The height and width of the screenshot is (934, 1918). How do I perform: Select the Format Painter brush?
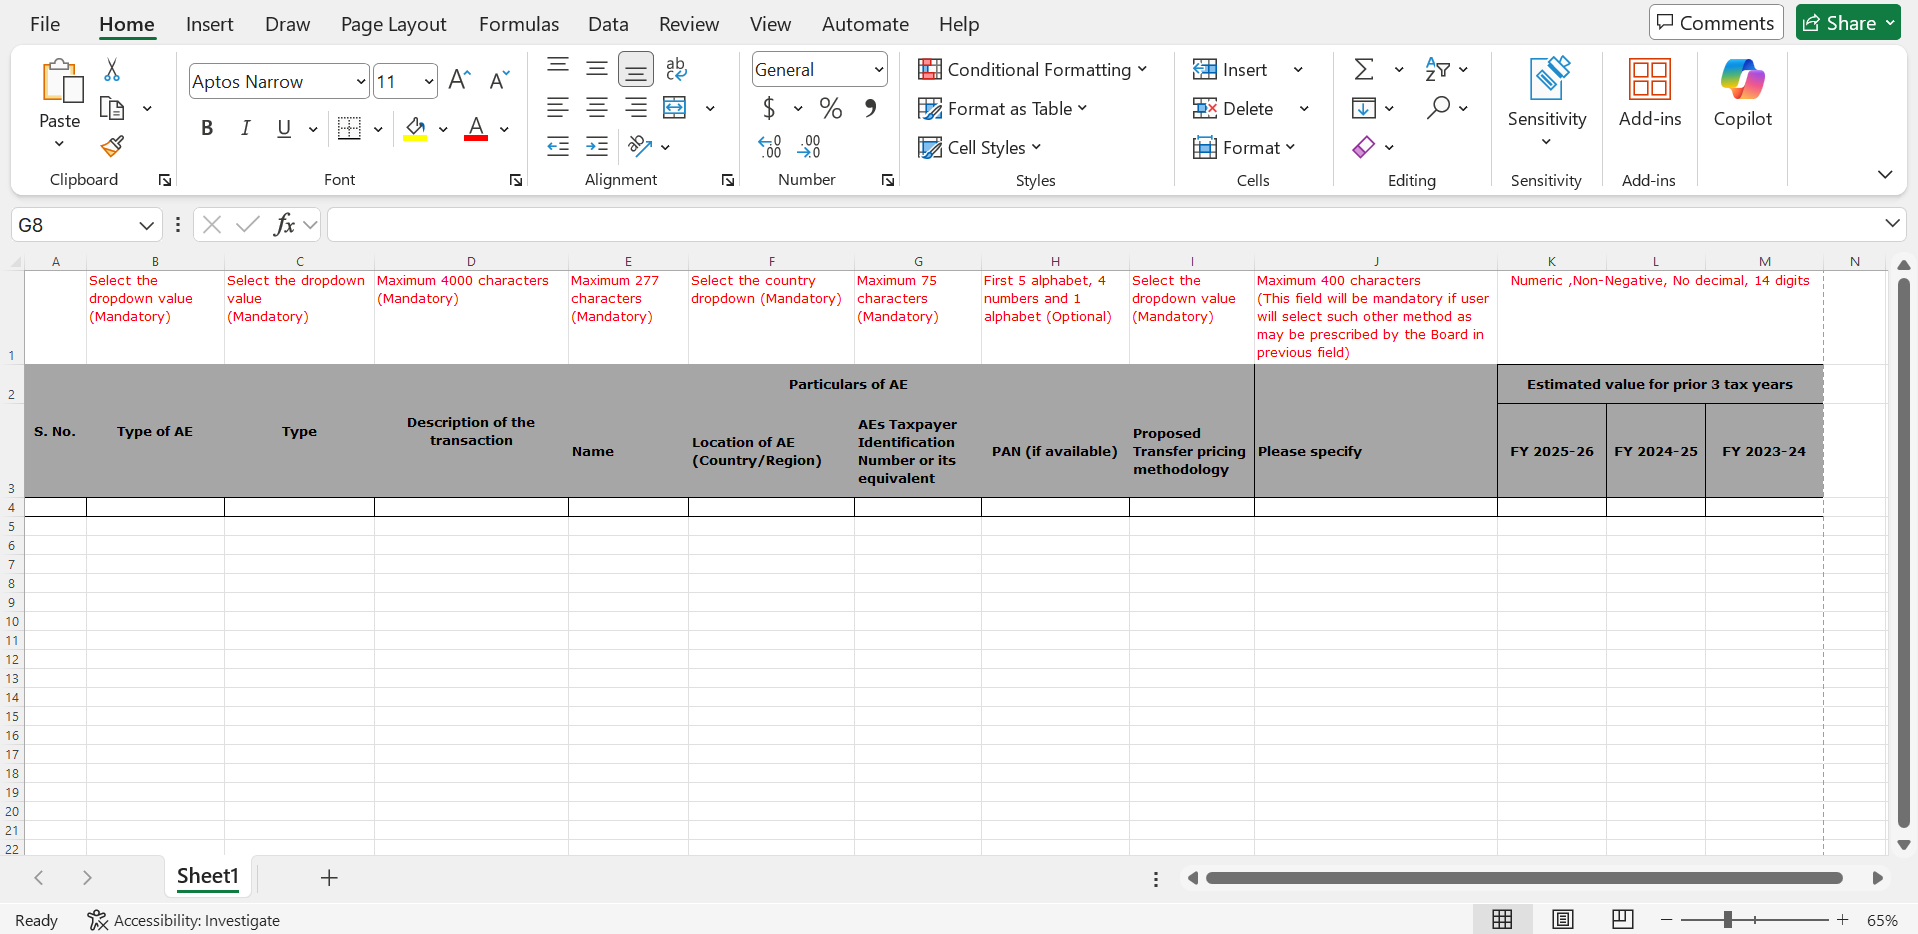112,147
